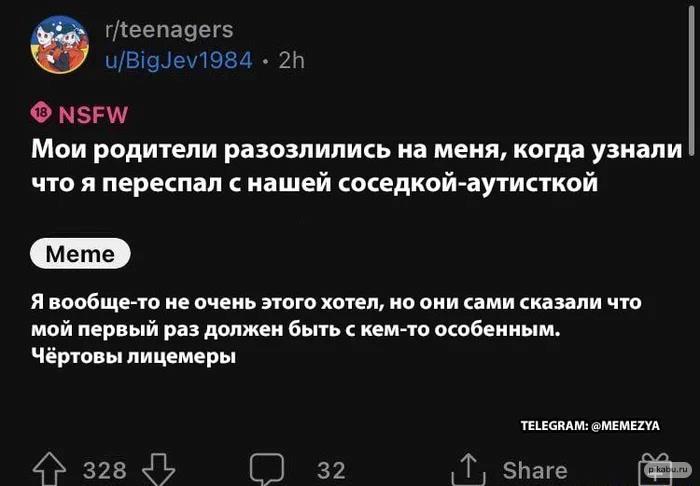This screenshot has width=700, height=486.
Task: Click the 32 comments count
Action: [331, 470]
